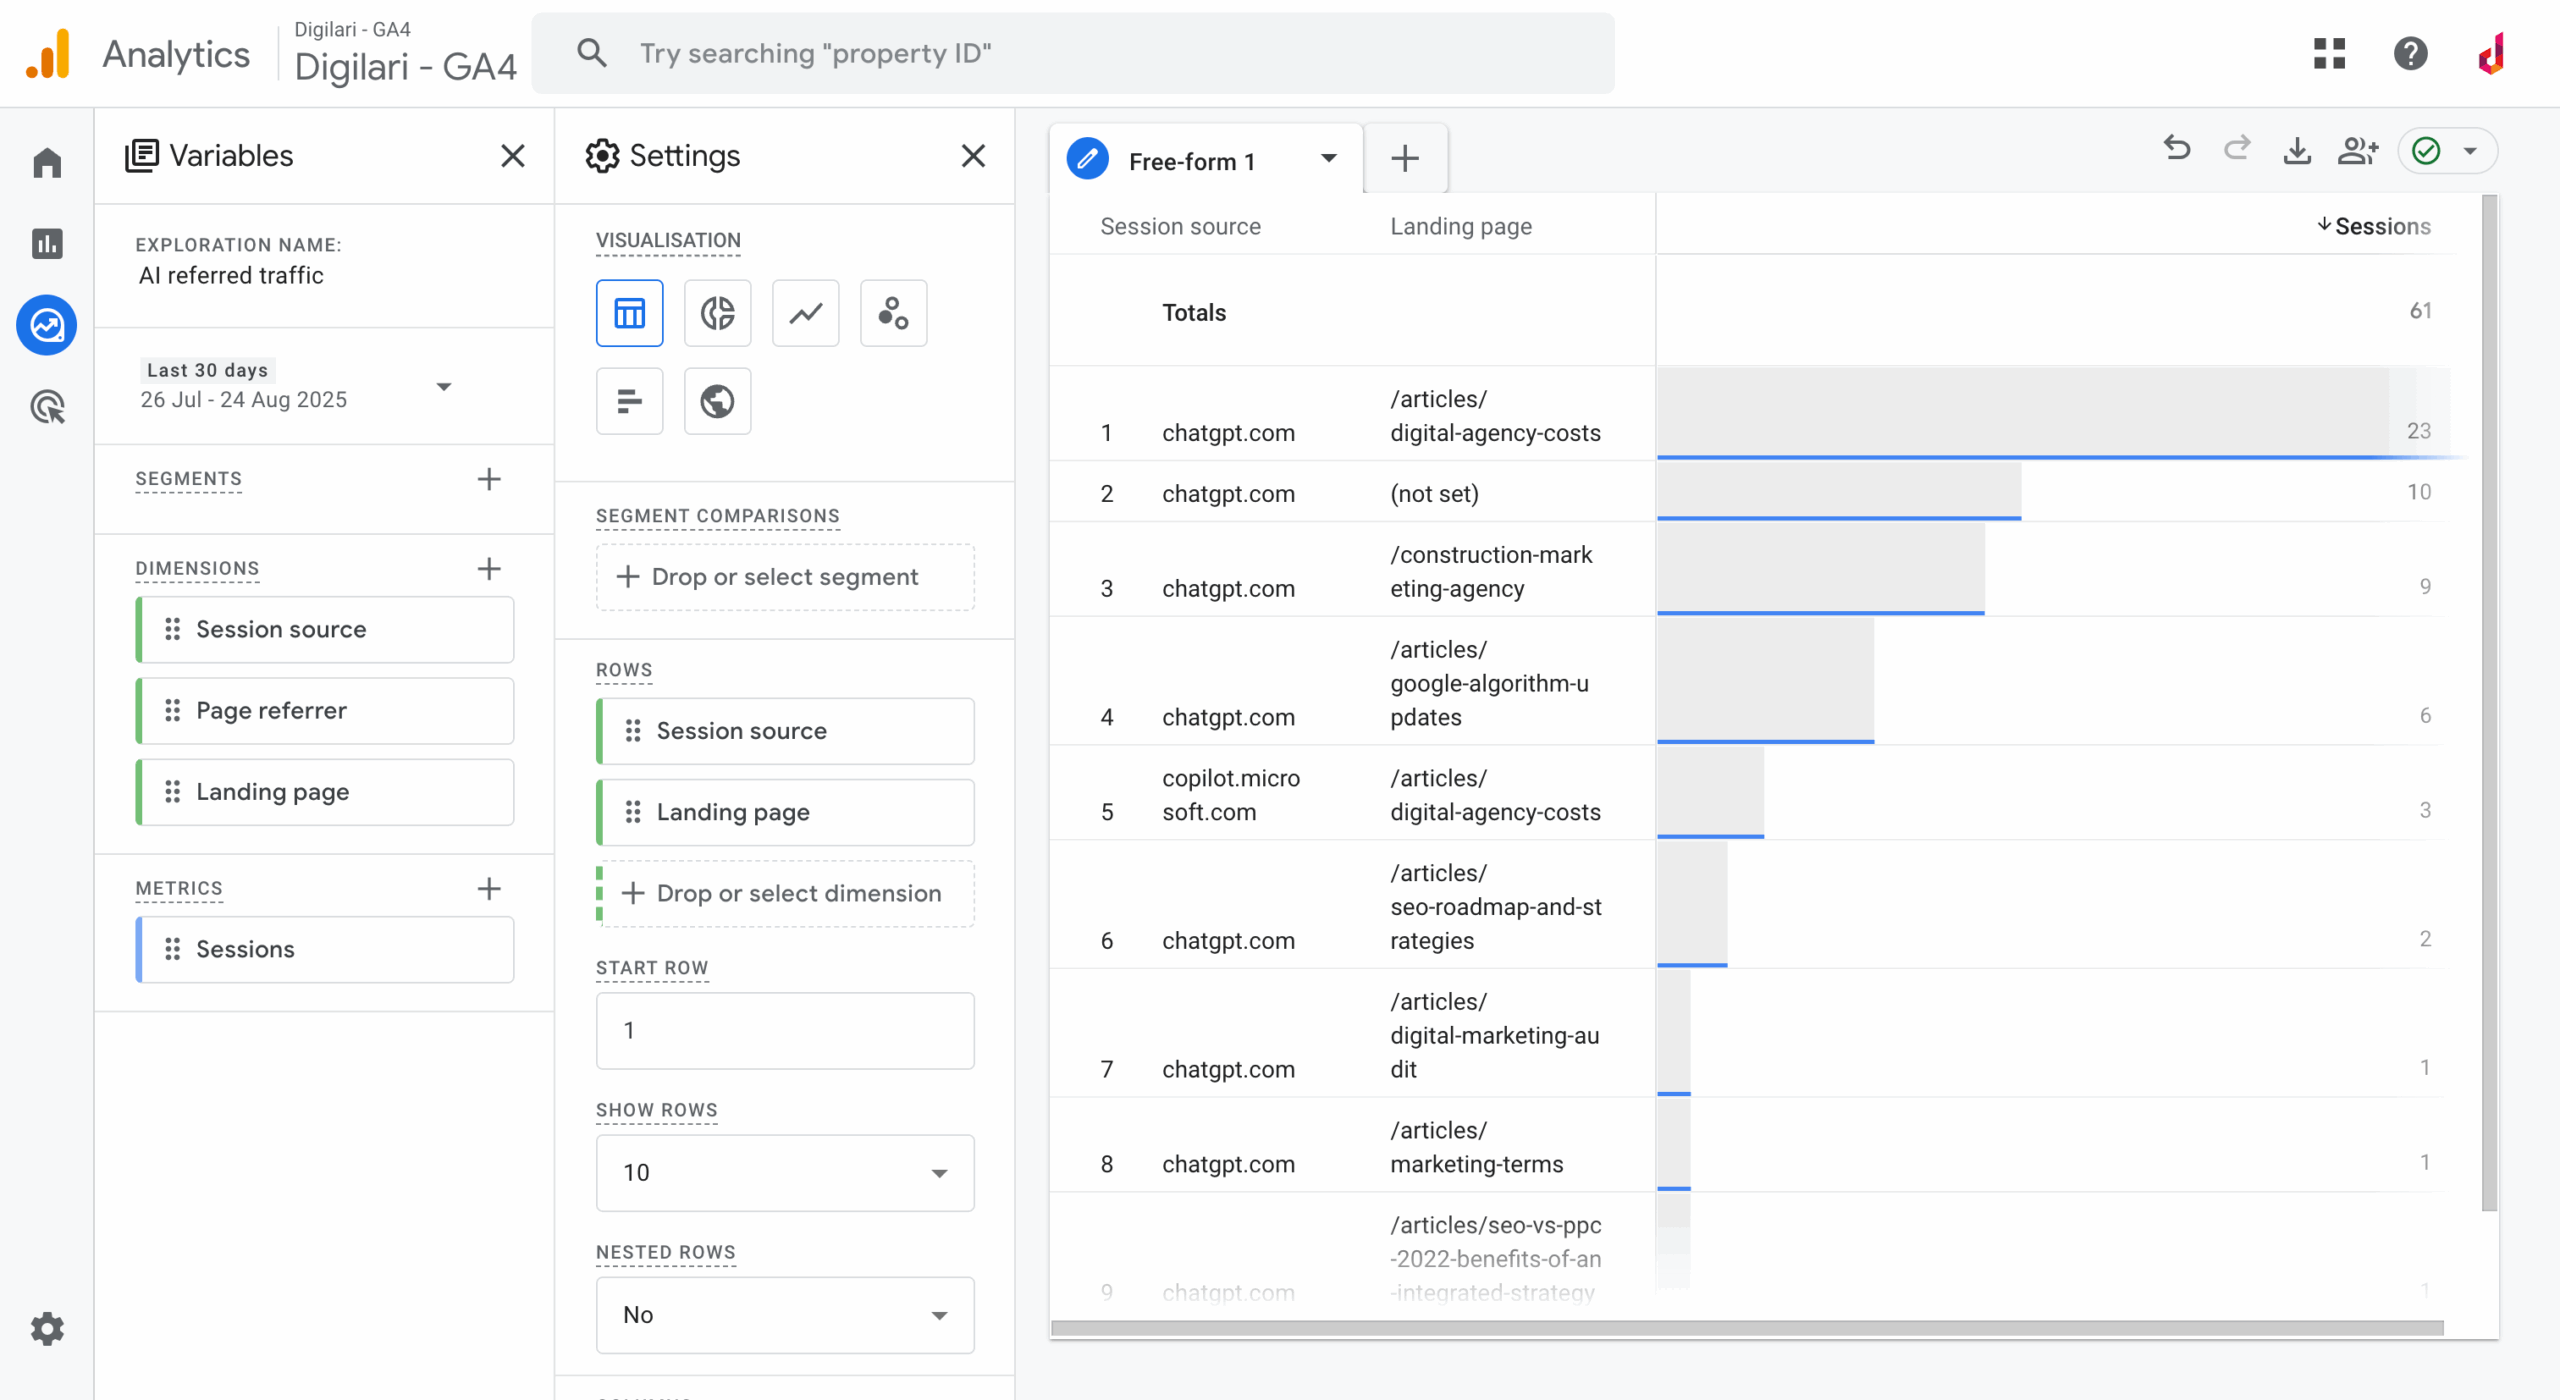Click the horizontal scrollbar under the table
Viewport: 2560px width, 1400px height.
pos(1747,1327)
